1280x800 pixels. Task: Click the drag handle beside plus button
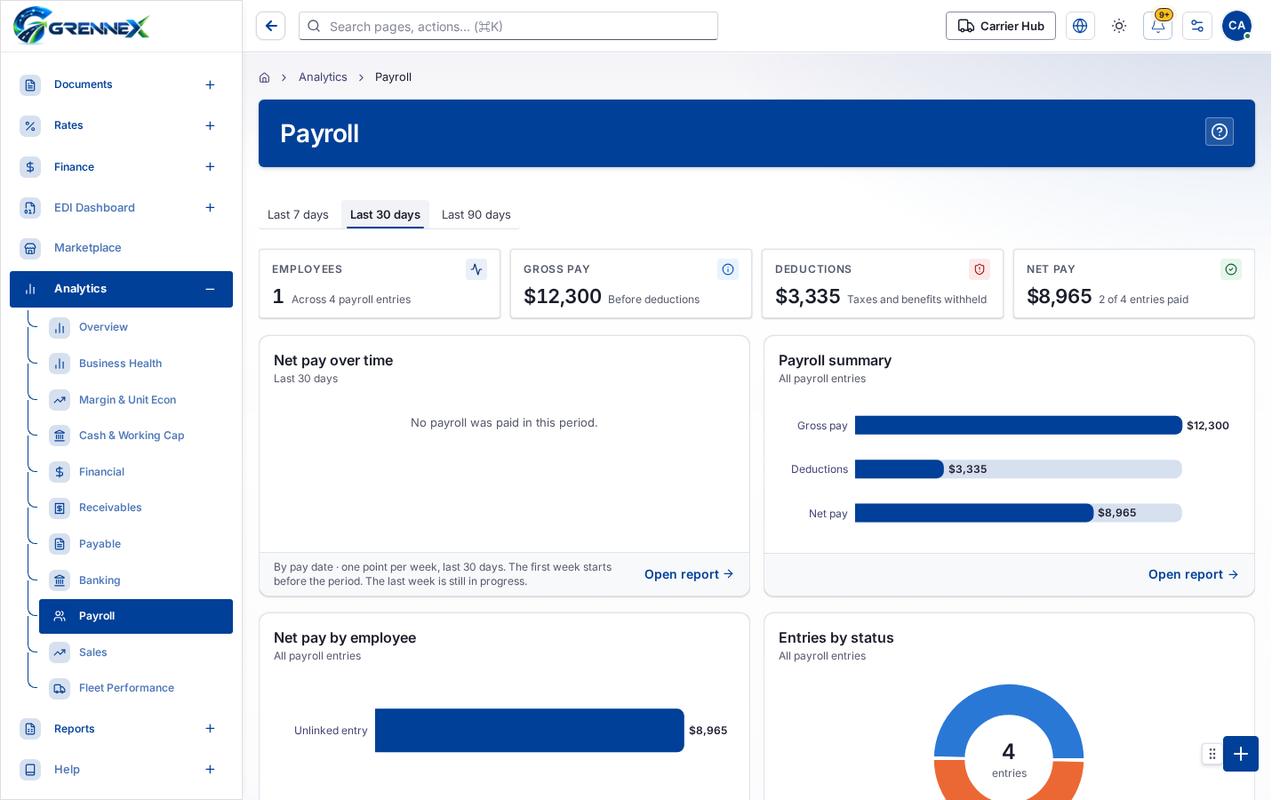pyautogui.click(x=1212, y=754)
